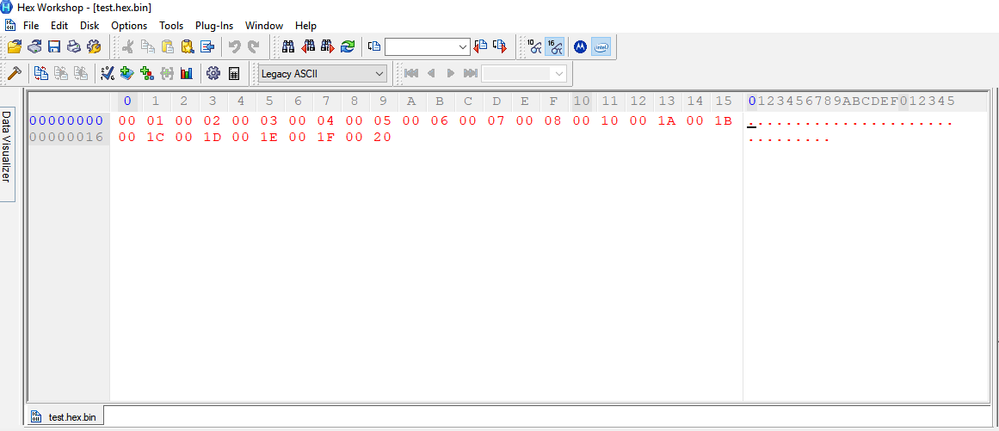This screenshot has width=999, height=431.
Task: Open the Legacy ASCII character set dropdown
Action: (323, 73)
